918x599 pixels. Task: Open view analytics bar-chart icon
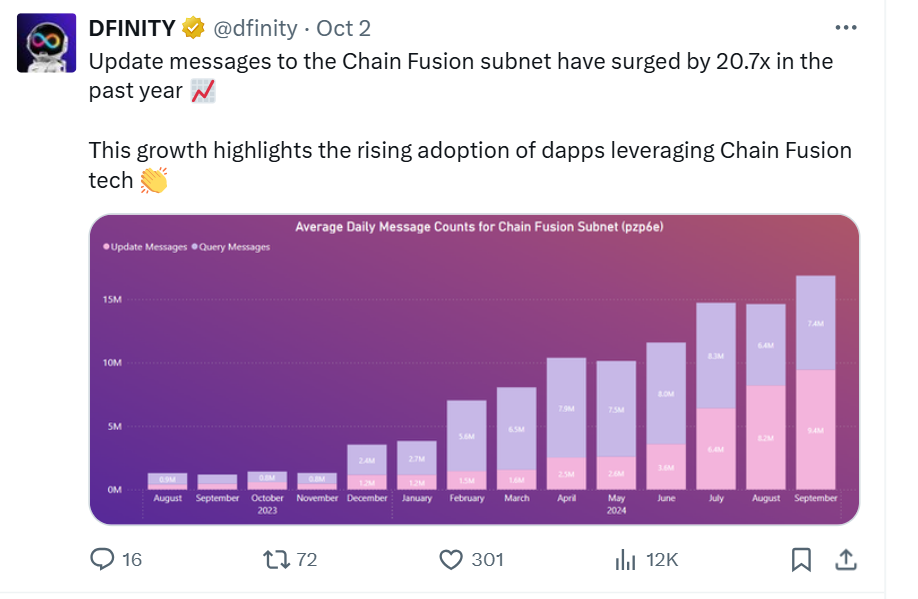tap(626, 560)
